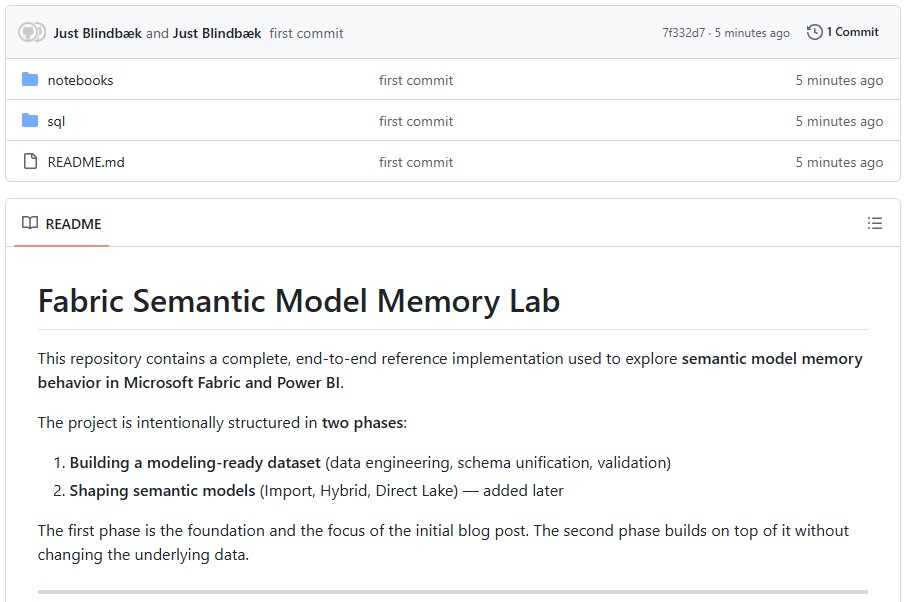Screen dimensions: 912x602
Task: Click the folder icon next to sql
Action: [30, 121]
